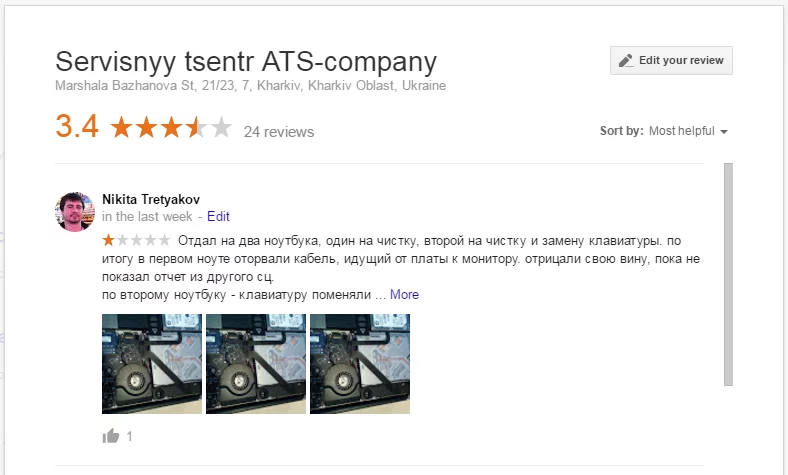788x475 pixels.
Task: Click the review's one-star rating
Action: pos(136,240)
